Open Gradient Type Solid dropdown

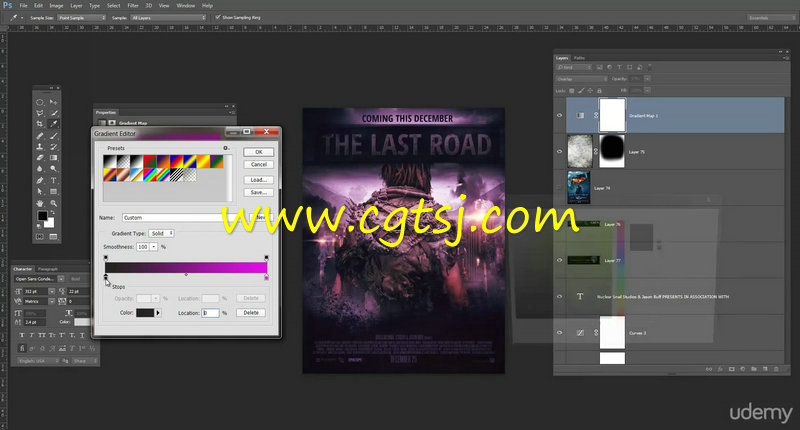click(162, 233)
